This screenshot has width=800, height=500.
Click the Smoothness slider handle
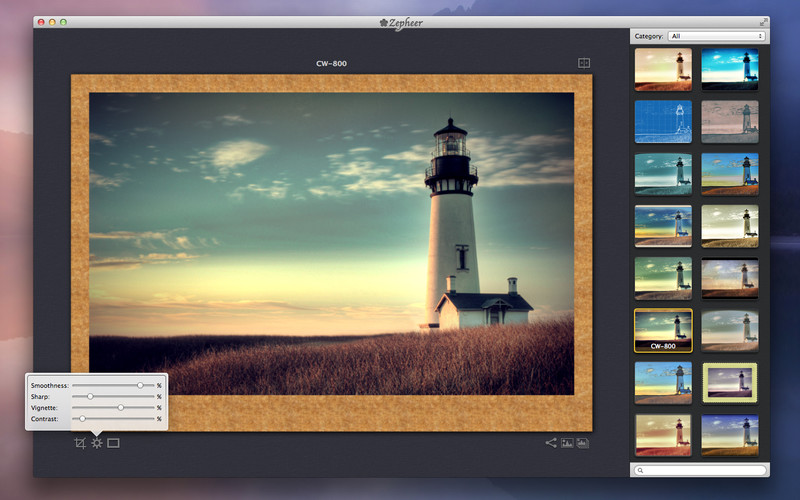point(140,385)
